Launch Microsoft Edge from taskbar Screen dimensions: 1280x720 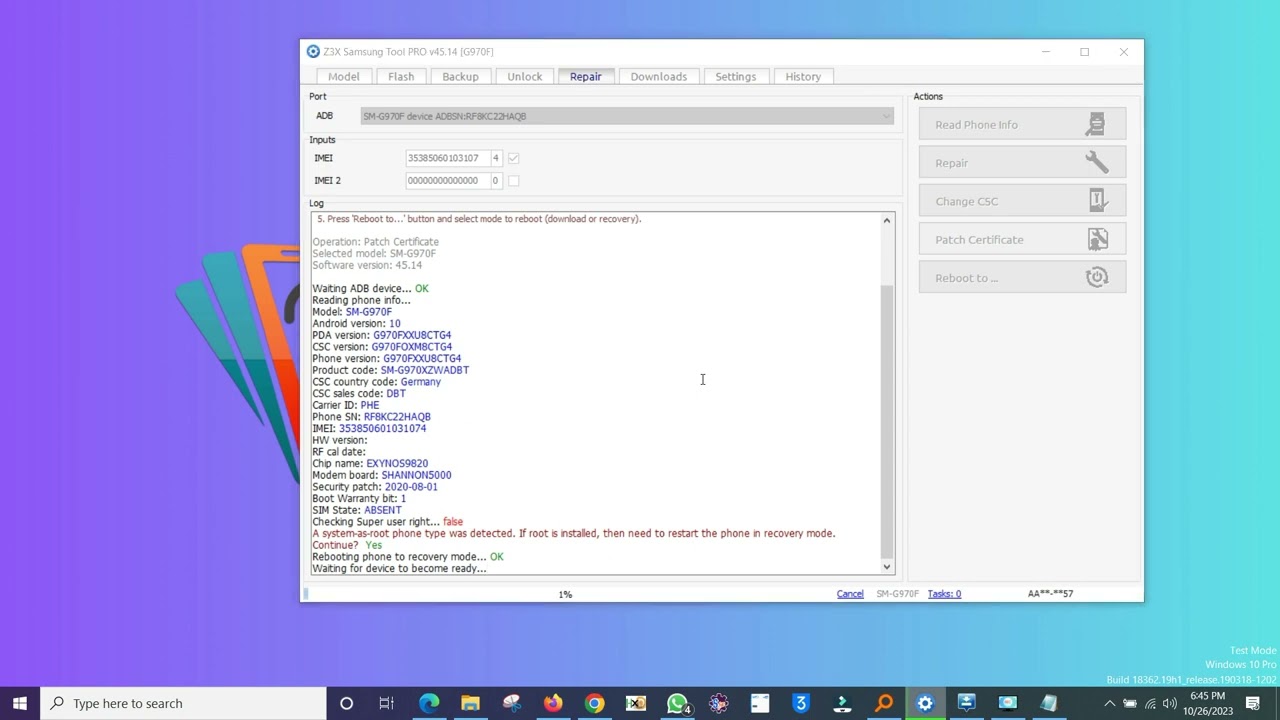point(429,703)
